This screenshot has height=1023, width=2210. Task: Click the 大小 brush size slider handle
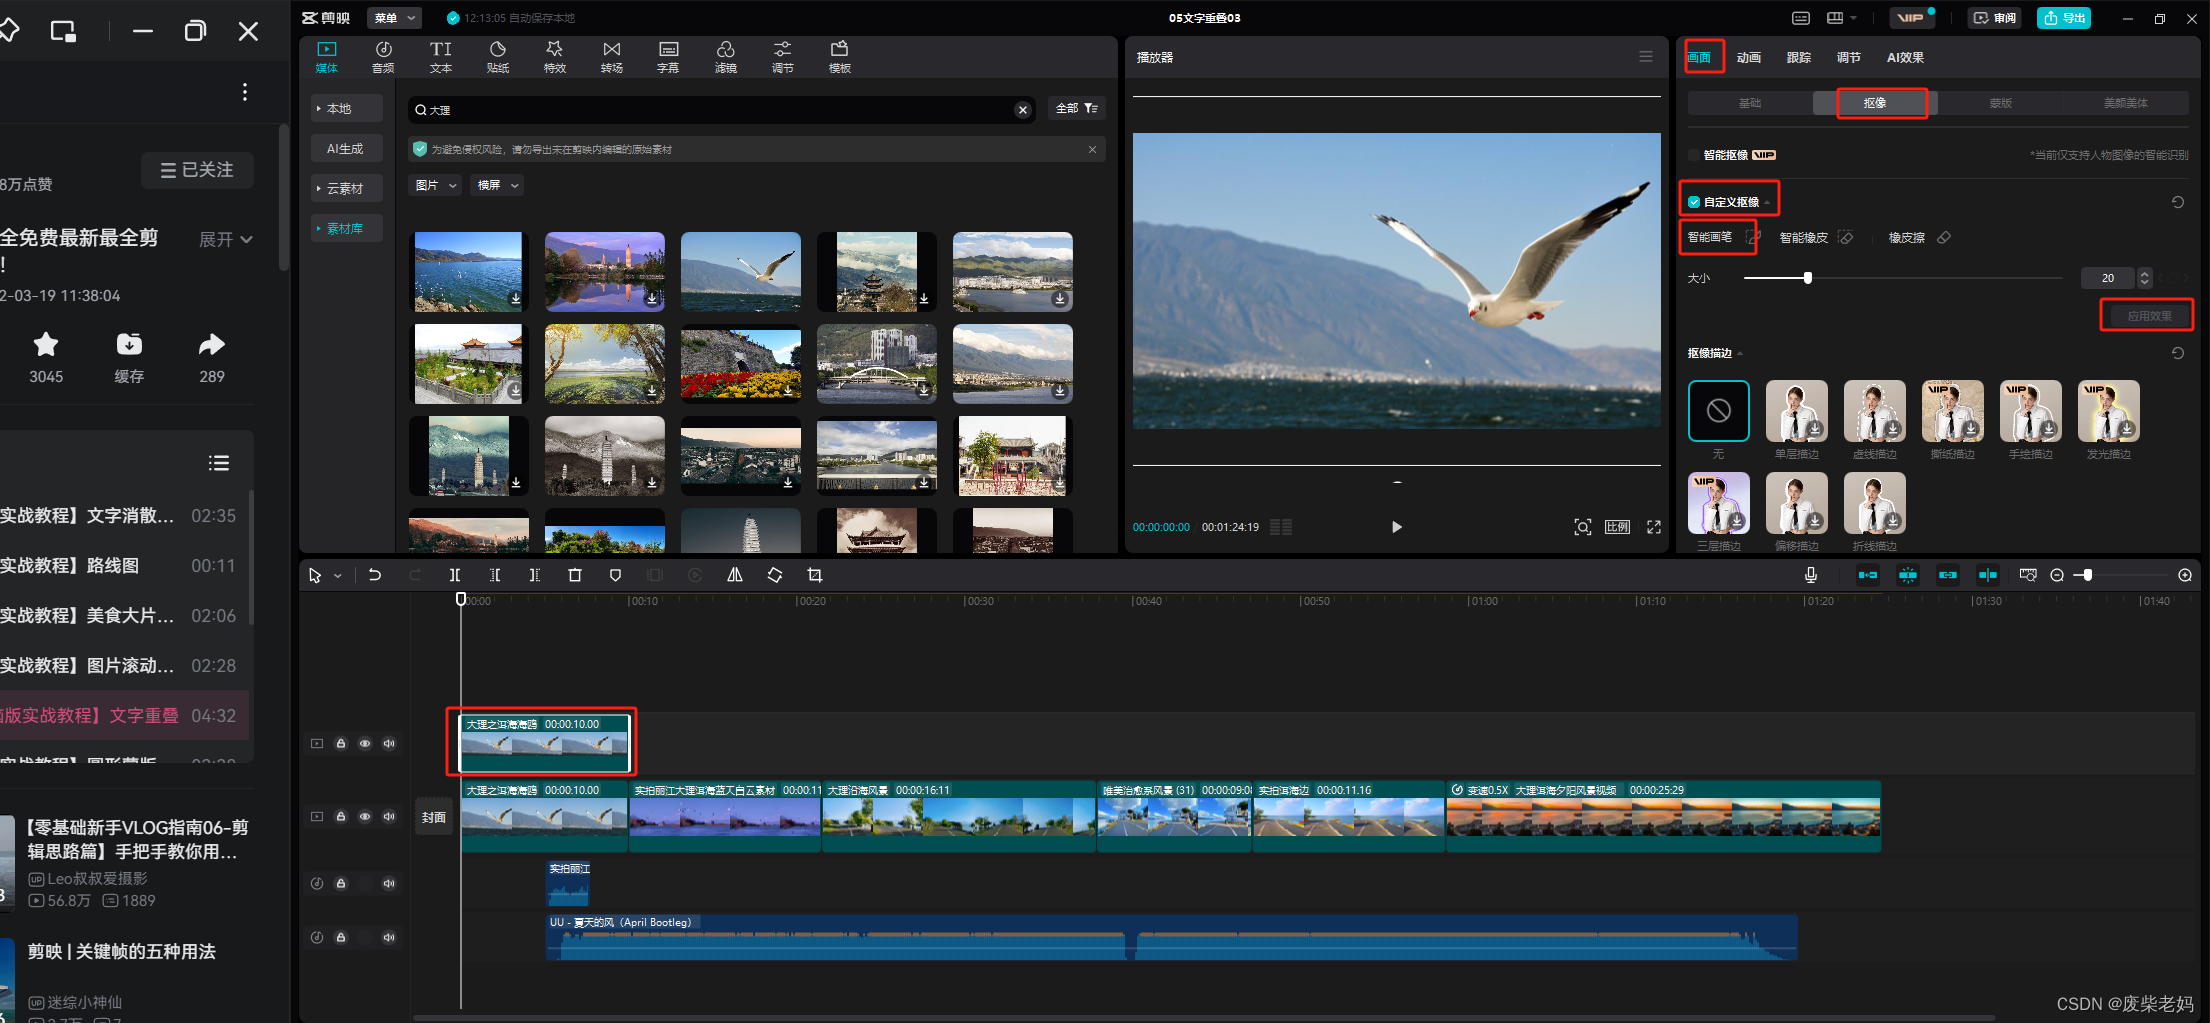(1808, 278)
